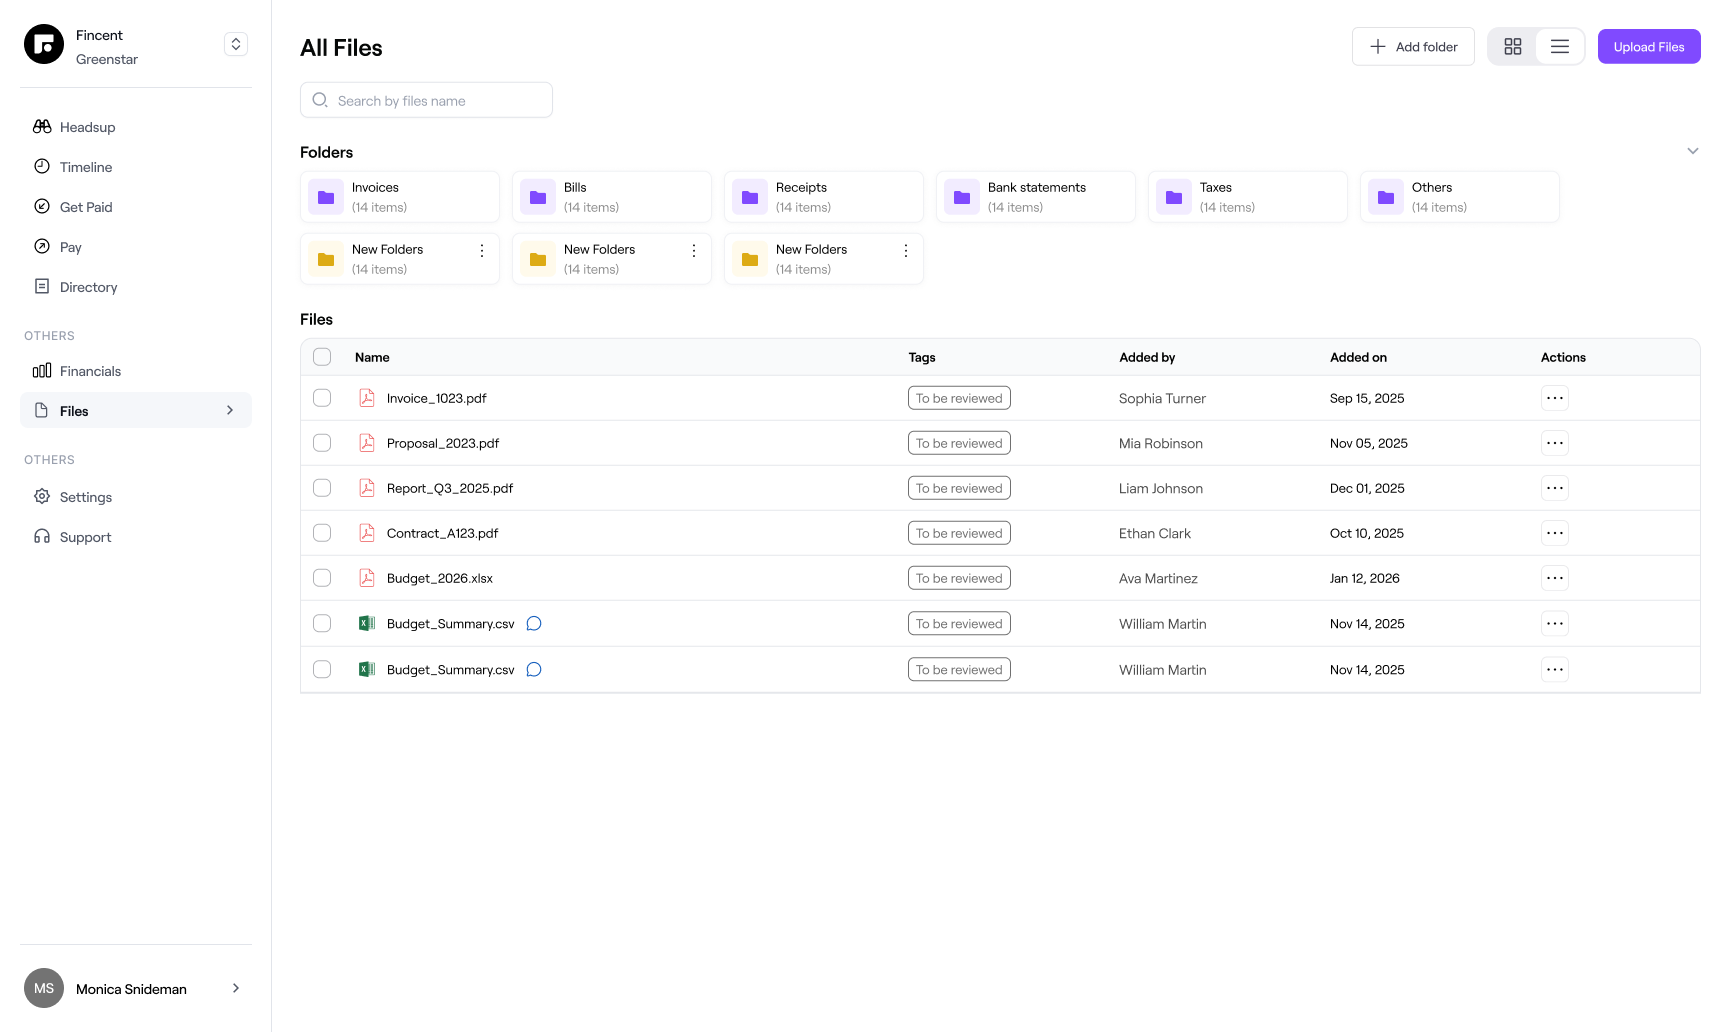Open actions menu for Budget_2026.xlsx

tap(1555, 578)
